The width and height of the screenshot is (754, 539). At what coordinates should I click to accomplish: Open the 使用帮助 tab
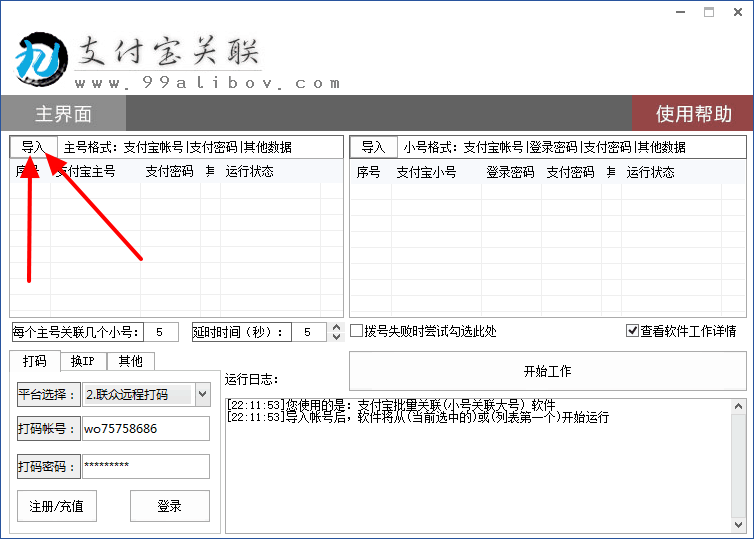coord(692,113)
